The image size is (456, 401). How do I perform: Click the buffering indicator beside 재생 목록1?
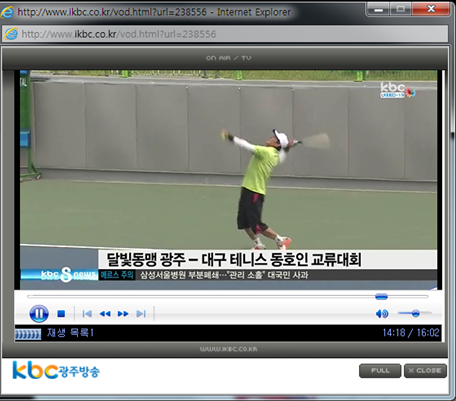tap(28, 334)
